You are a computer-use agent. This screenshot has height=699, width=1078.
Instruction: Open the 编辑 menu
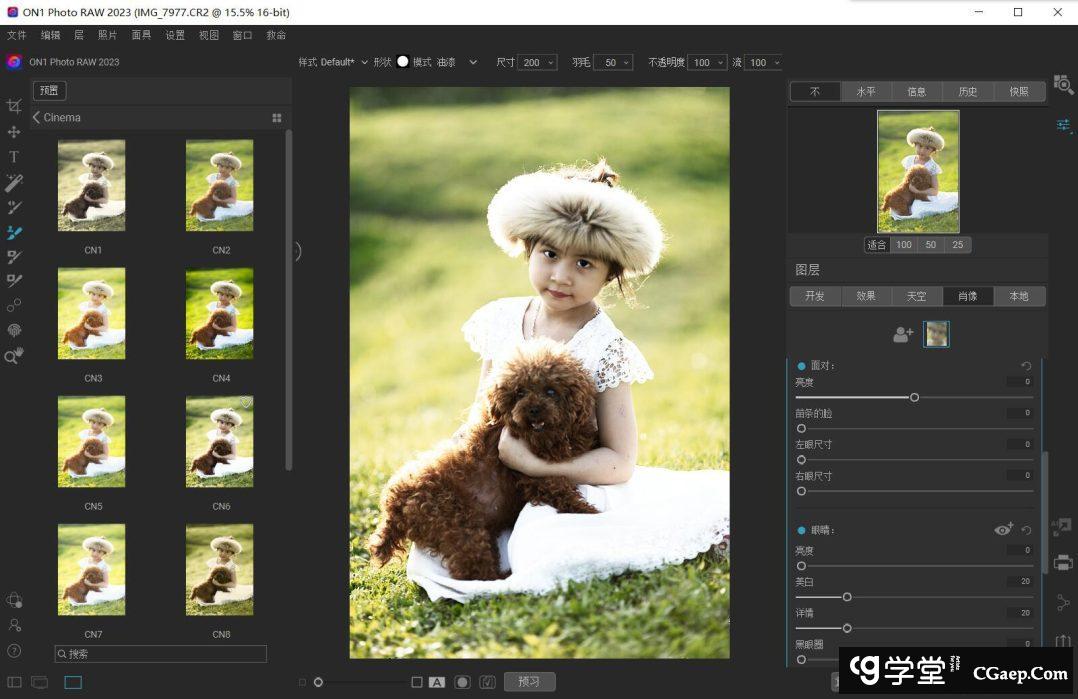(x=50, y=35)
